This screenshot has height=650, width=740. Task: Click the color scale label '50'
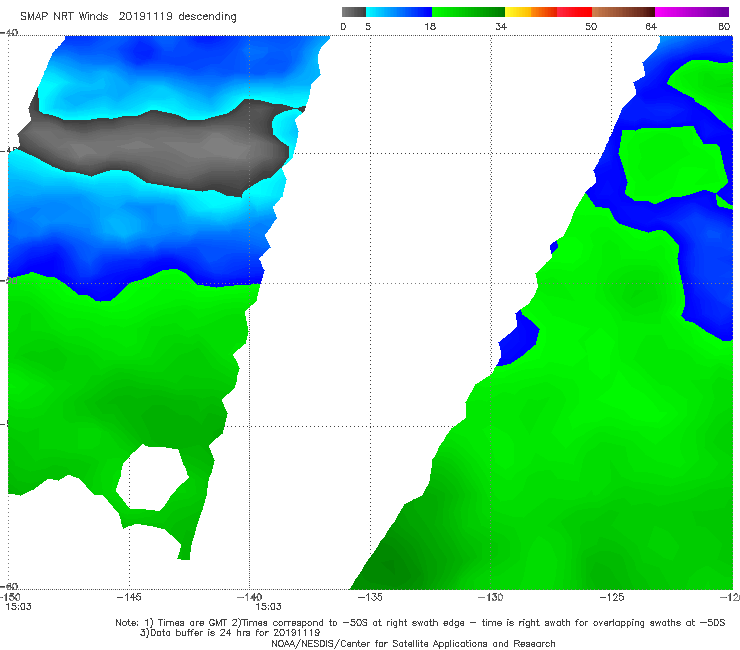coord(591,27)
